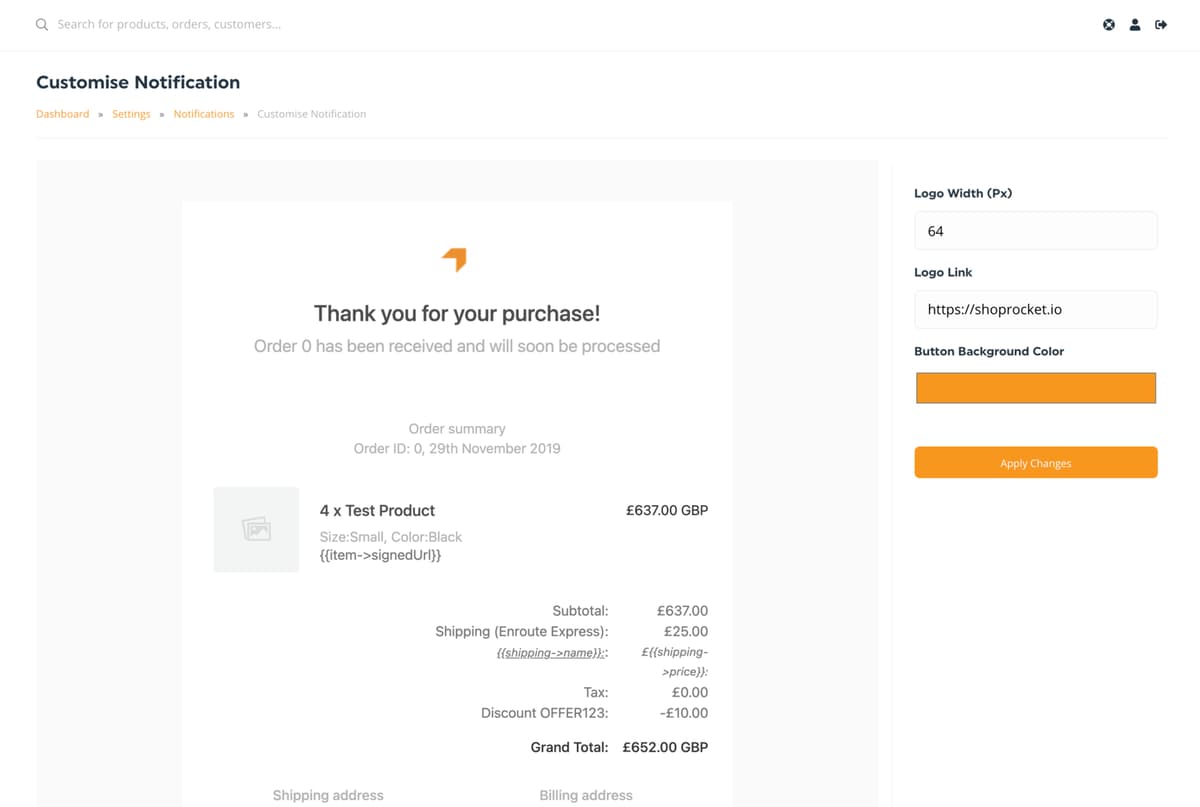The width and height of the screenshot is (1200, 807).
Task: Focus the Logo Link input field
Action: pos(1036,309)
